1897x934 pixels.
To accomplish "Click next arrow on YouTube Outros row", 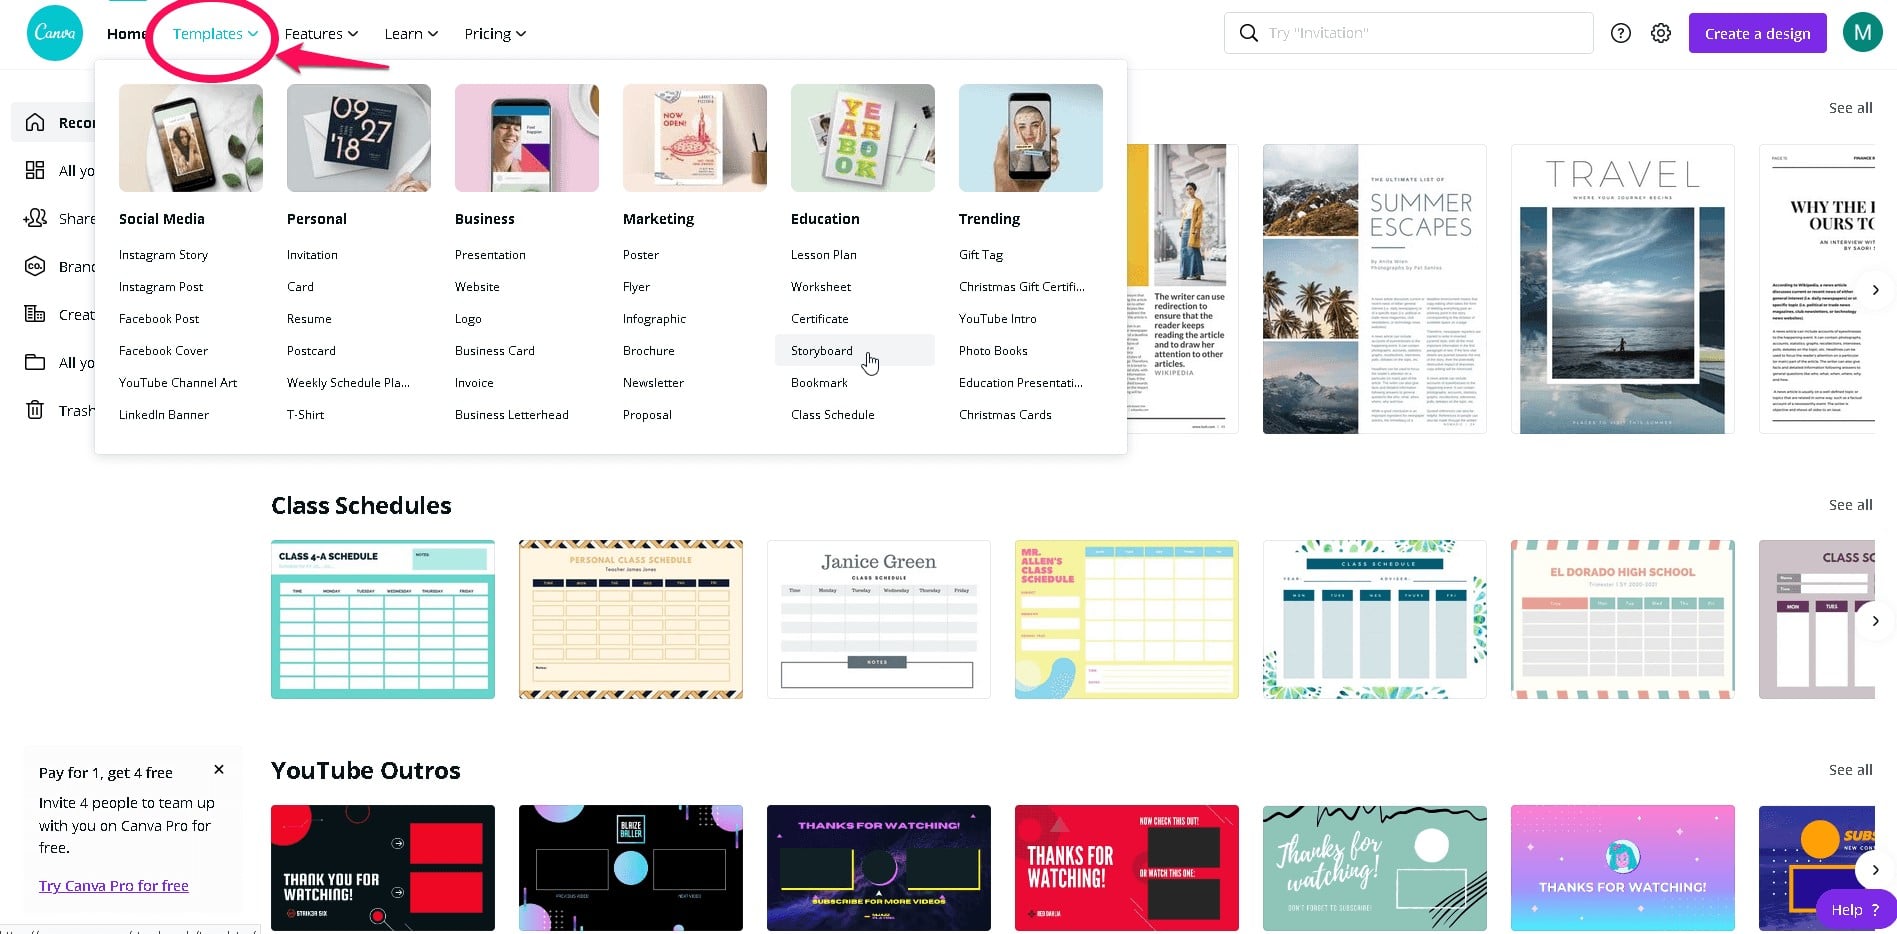I will click(x=1875, y=870).
